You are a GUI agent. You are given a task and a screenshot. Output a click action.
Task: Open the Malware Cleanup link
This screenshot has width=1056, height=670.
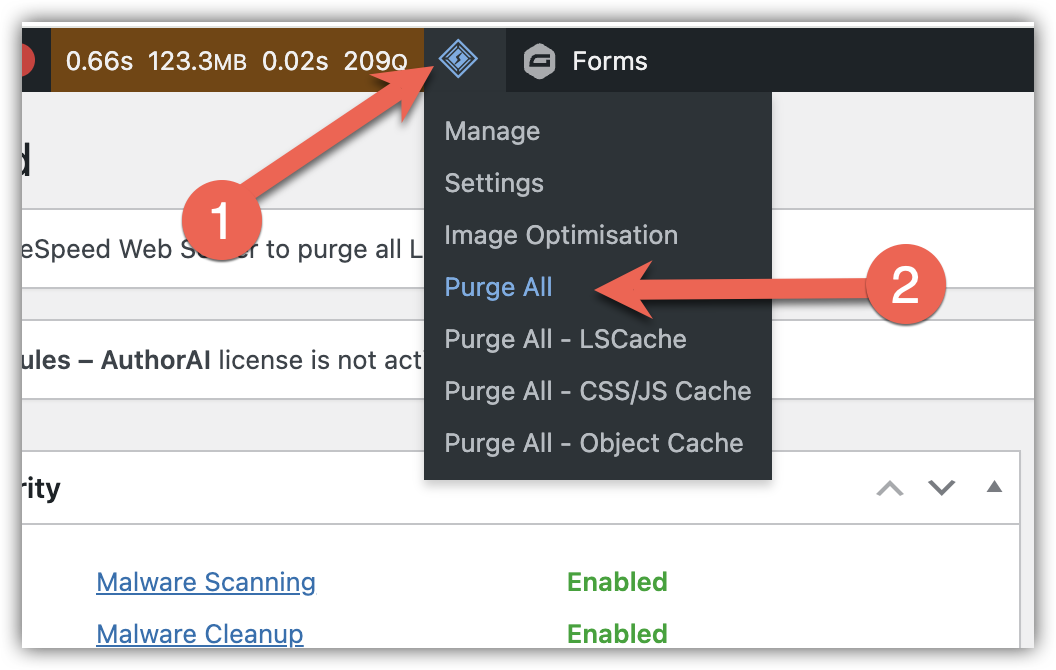tap(200, 633)
